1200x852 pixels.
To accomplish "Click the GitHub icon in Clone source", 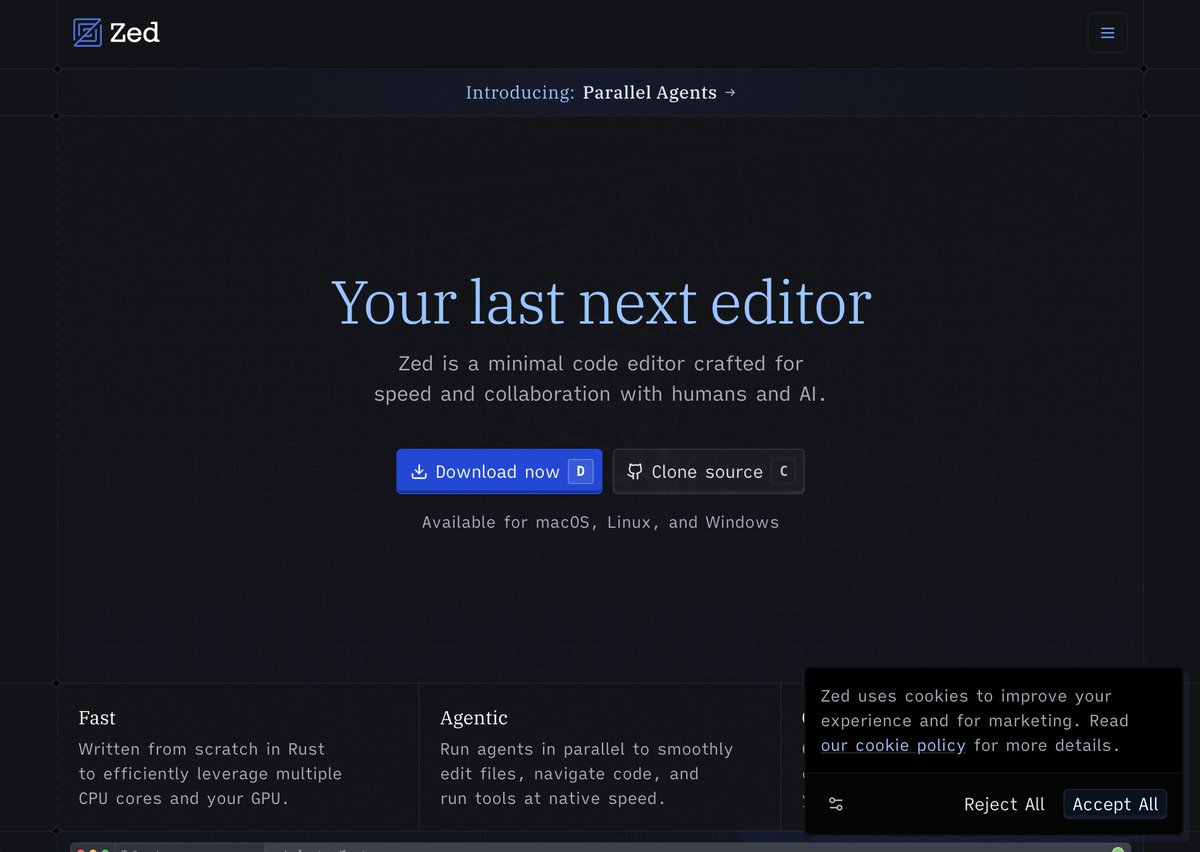I will [634, 472].
